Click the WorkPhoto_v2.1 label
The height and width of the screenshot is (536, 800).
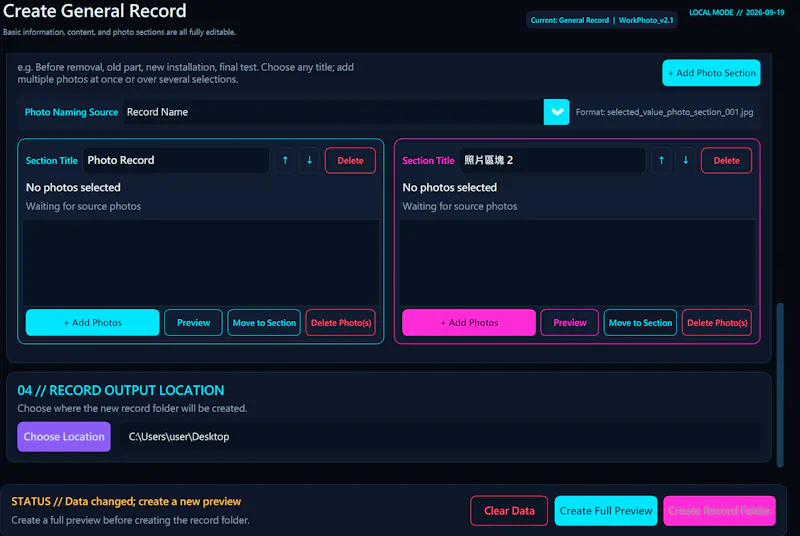click(646, 20)
